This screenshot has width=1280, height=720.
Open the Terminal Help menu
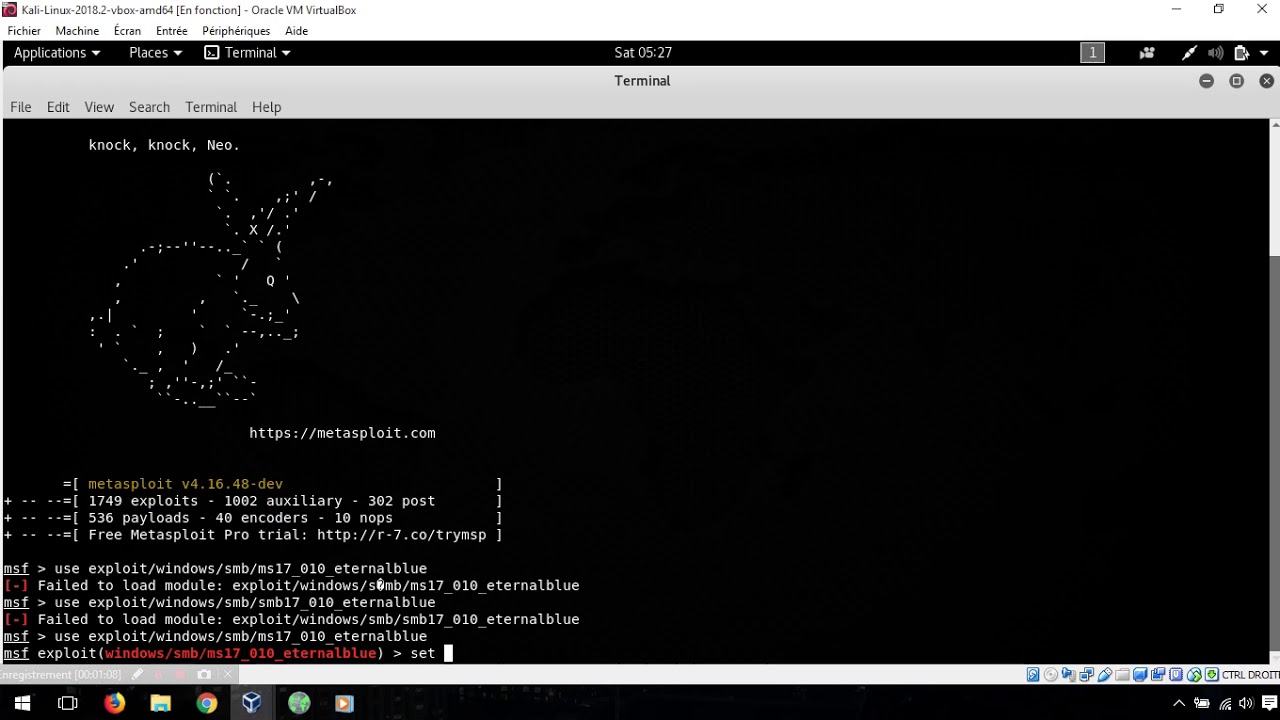tap(266, 107)
